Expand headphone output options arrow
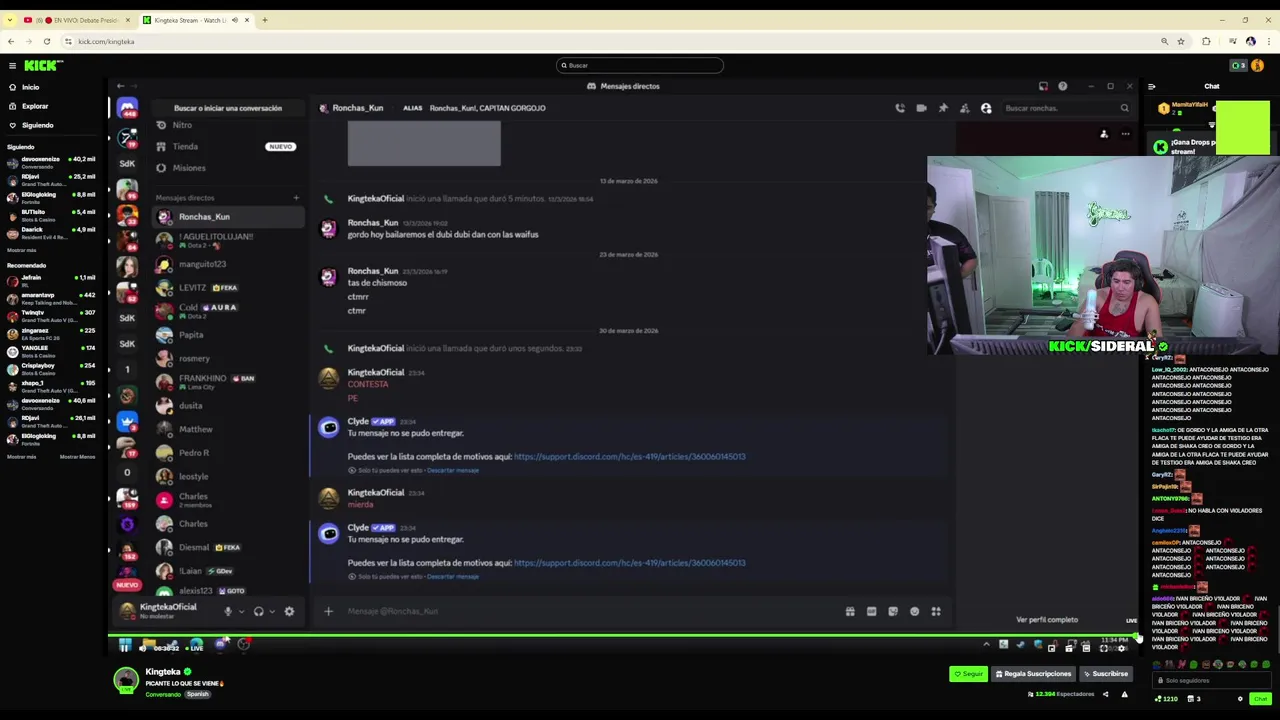The height and width of the screenshot is (720, 1280). click(272, 611)
